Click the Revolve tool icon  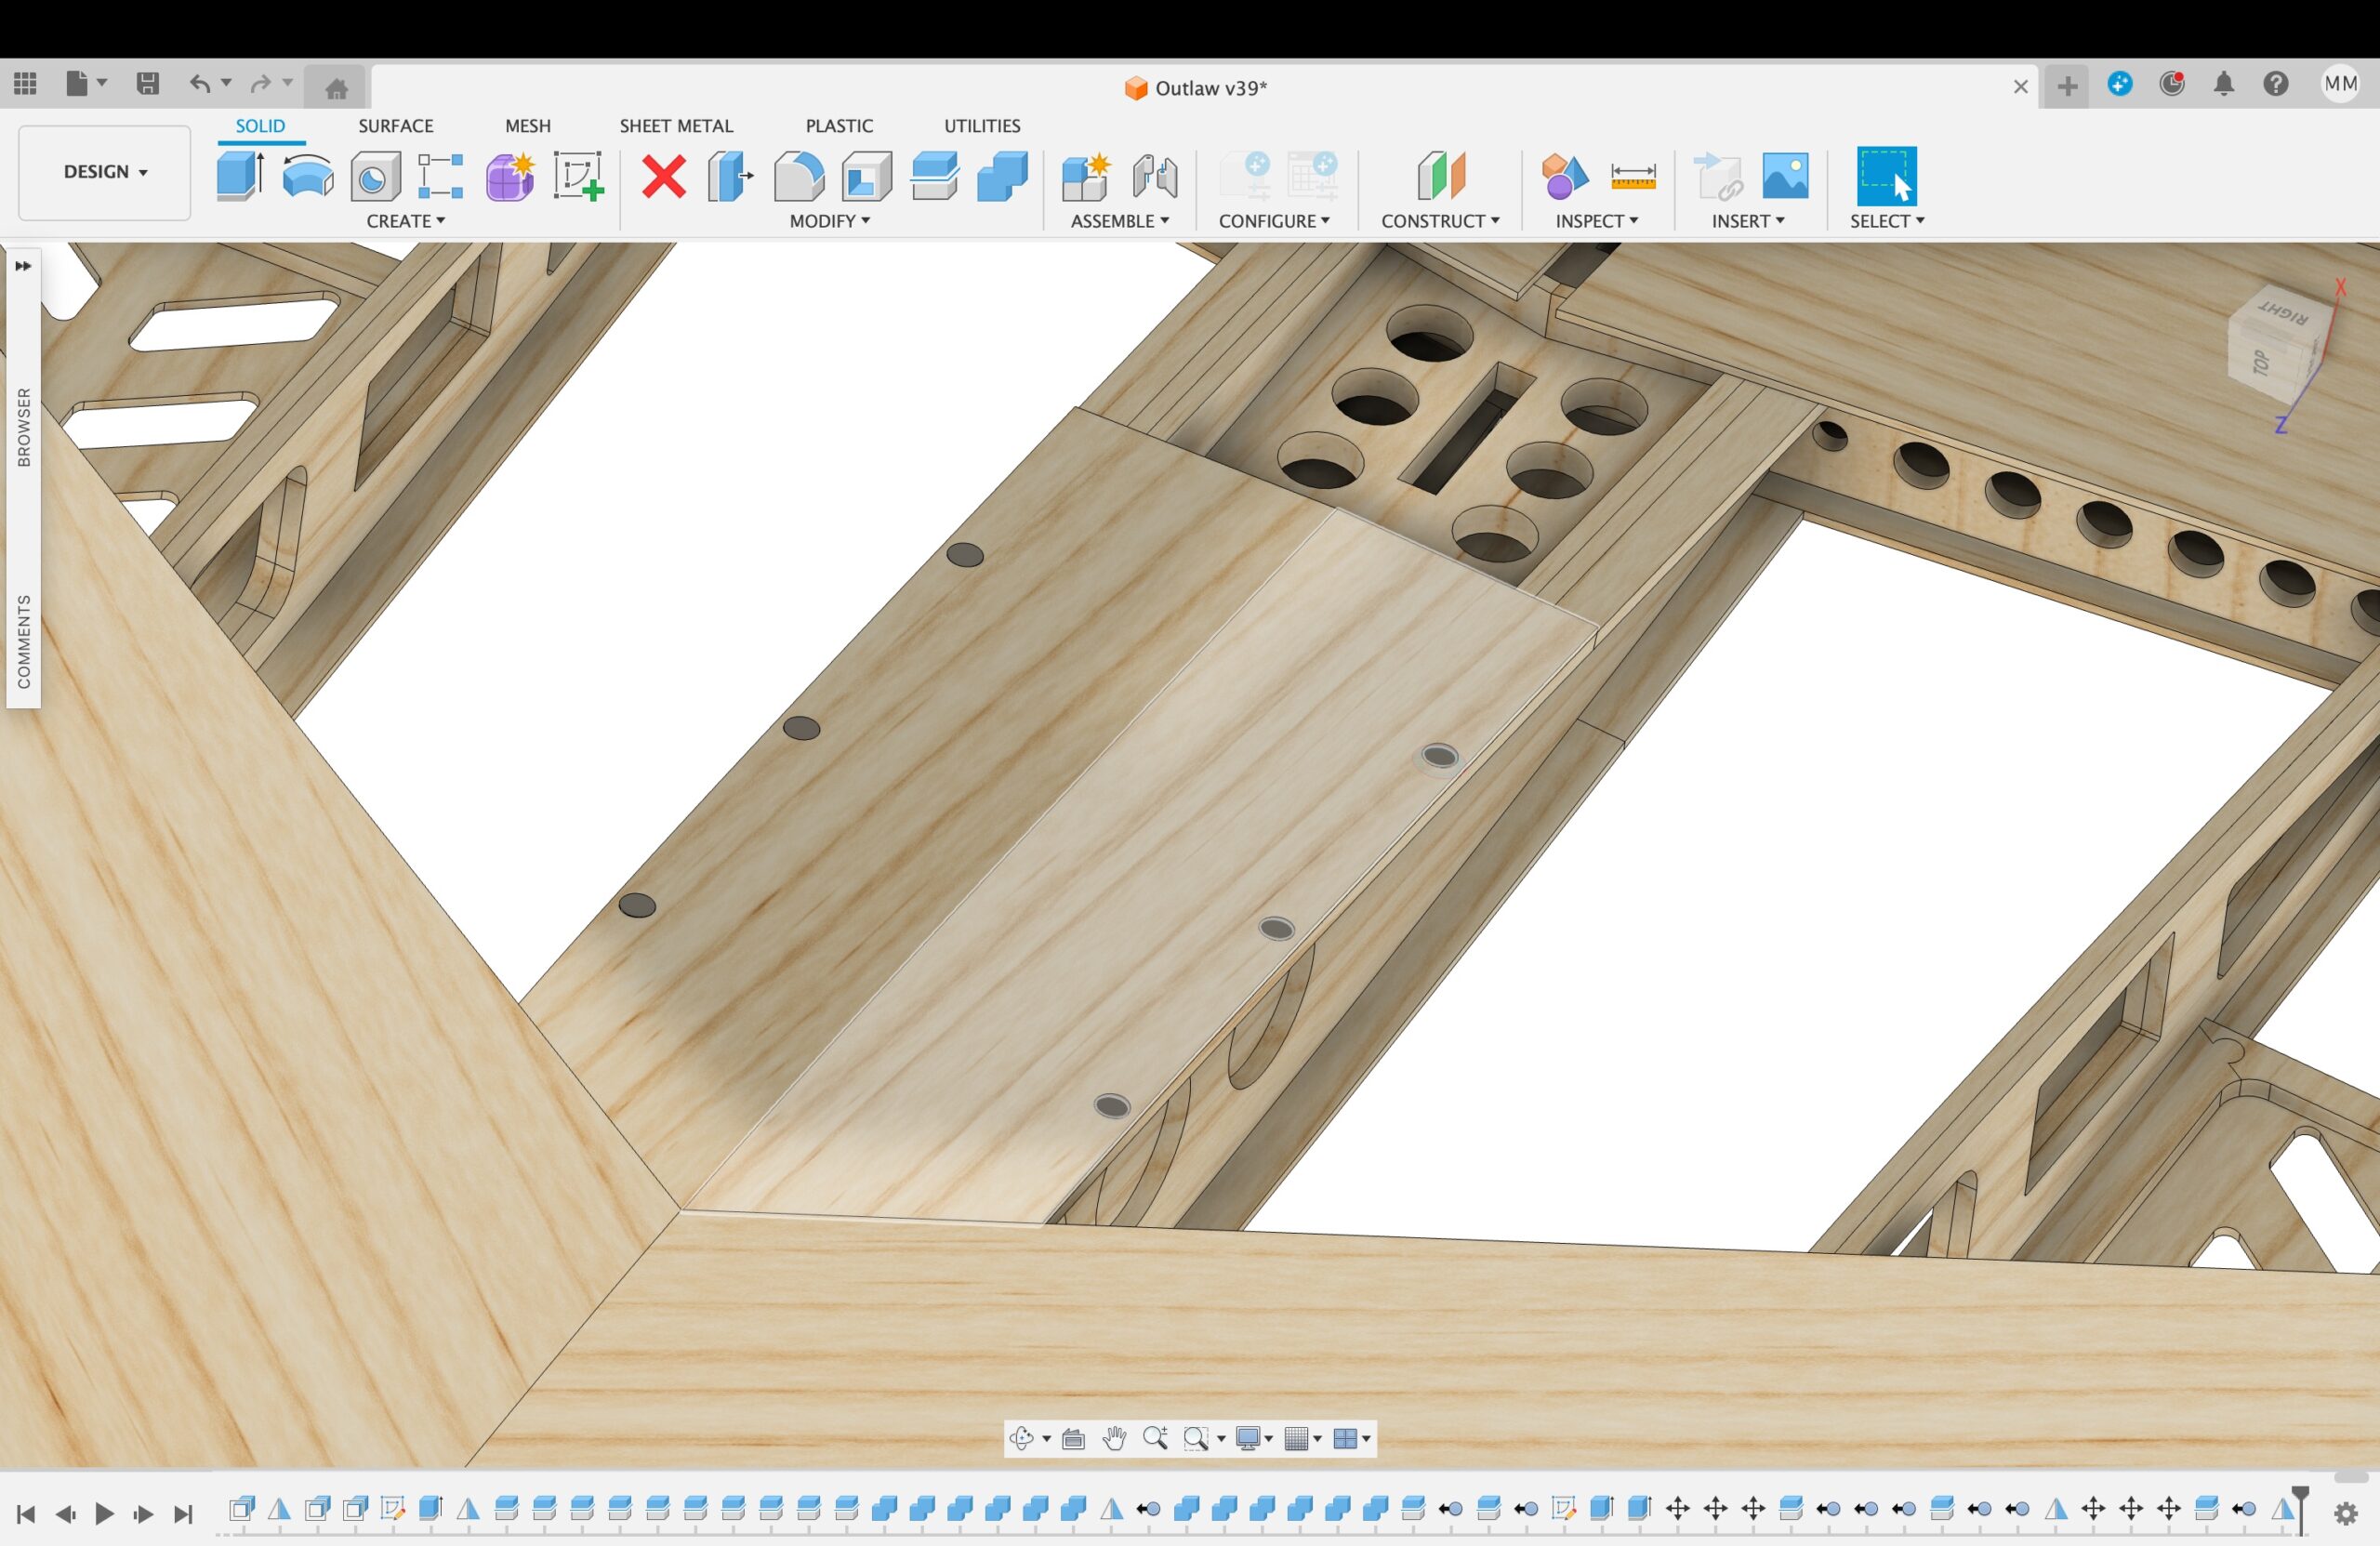(x=308, y=176)
